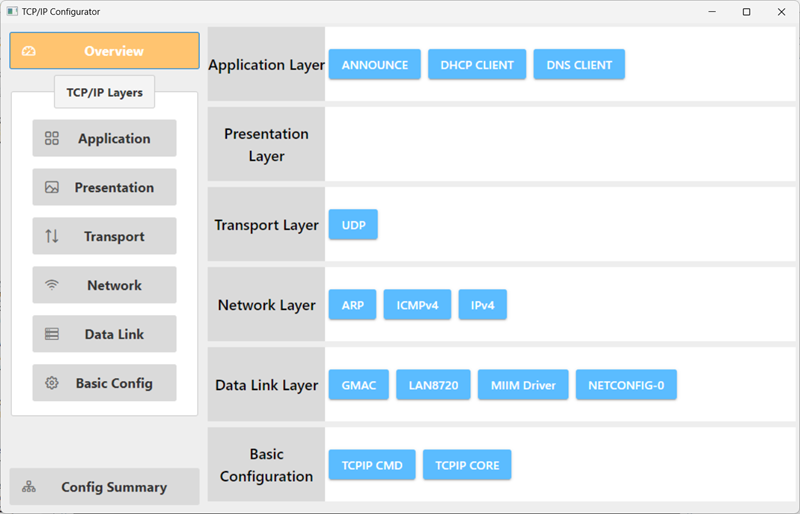Open the LAN8720 PHY component

[433, 385]
